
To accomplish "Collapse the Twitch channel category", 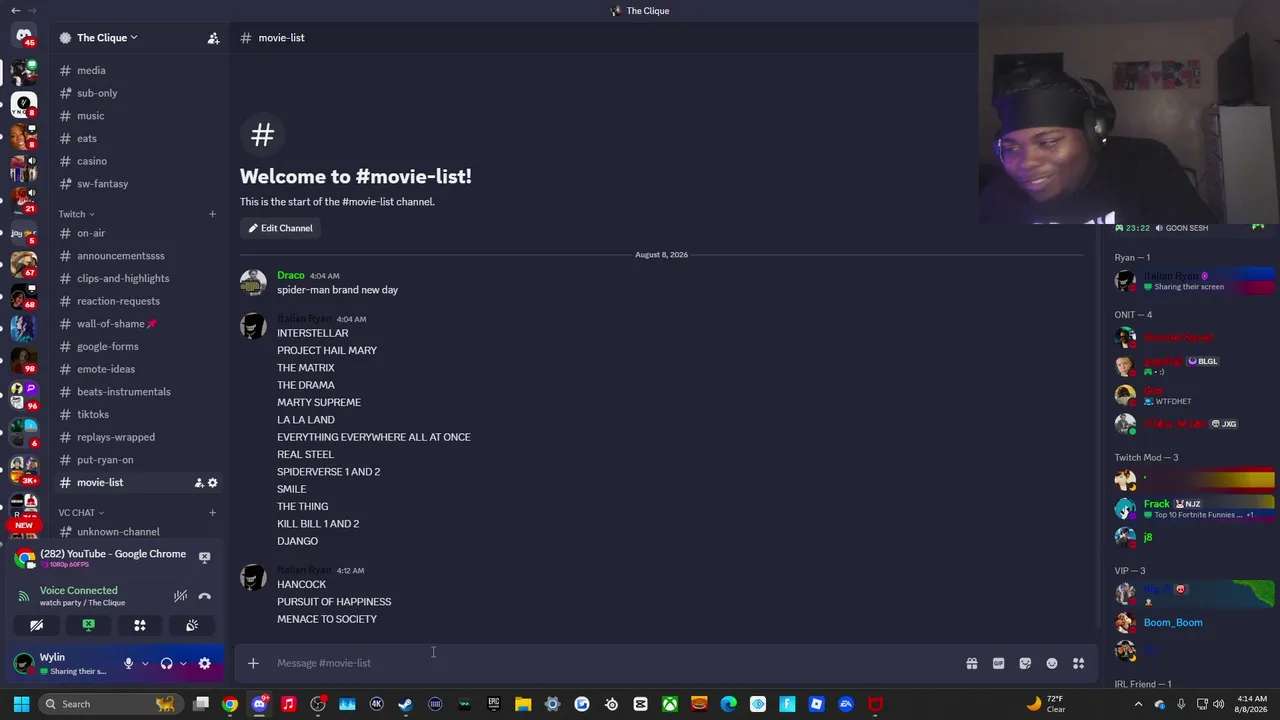I will pyautogui.click(x=76, y=214).
